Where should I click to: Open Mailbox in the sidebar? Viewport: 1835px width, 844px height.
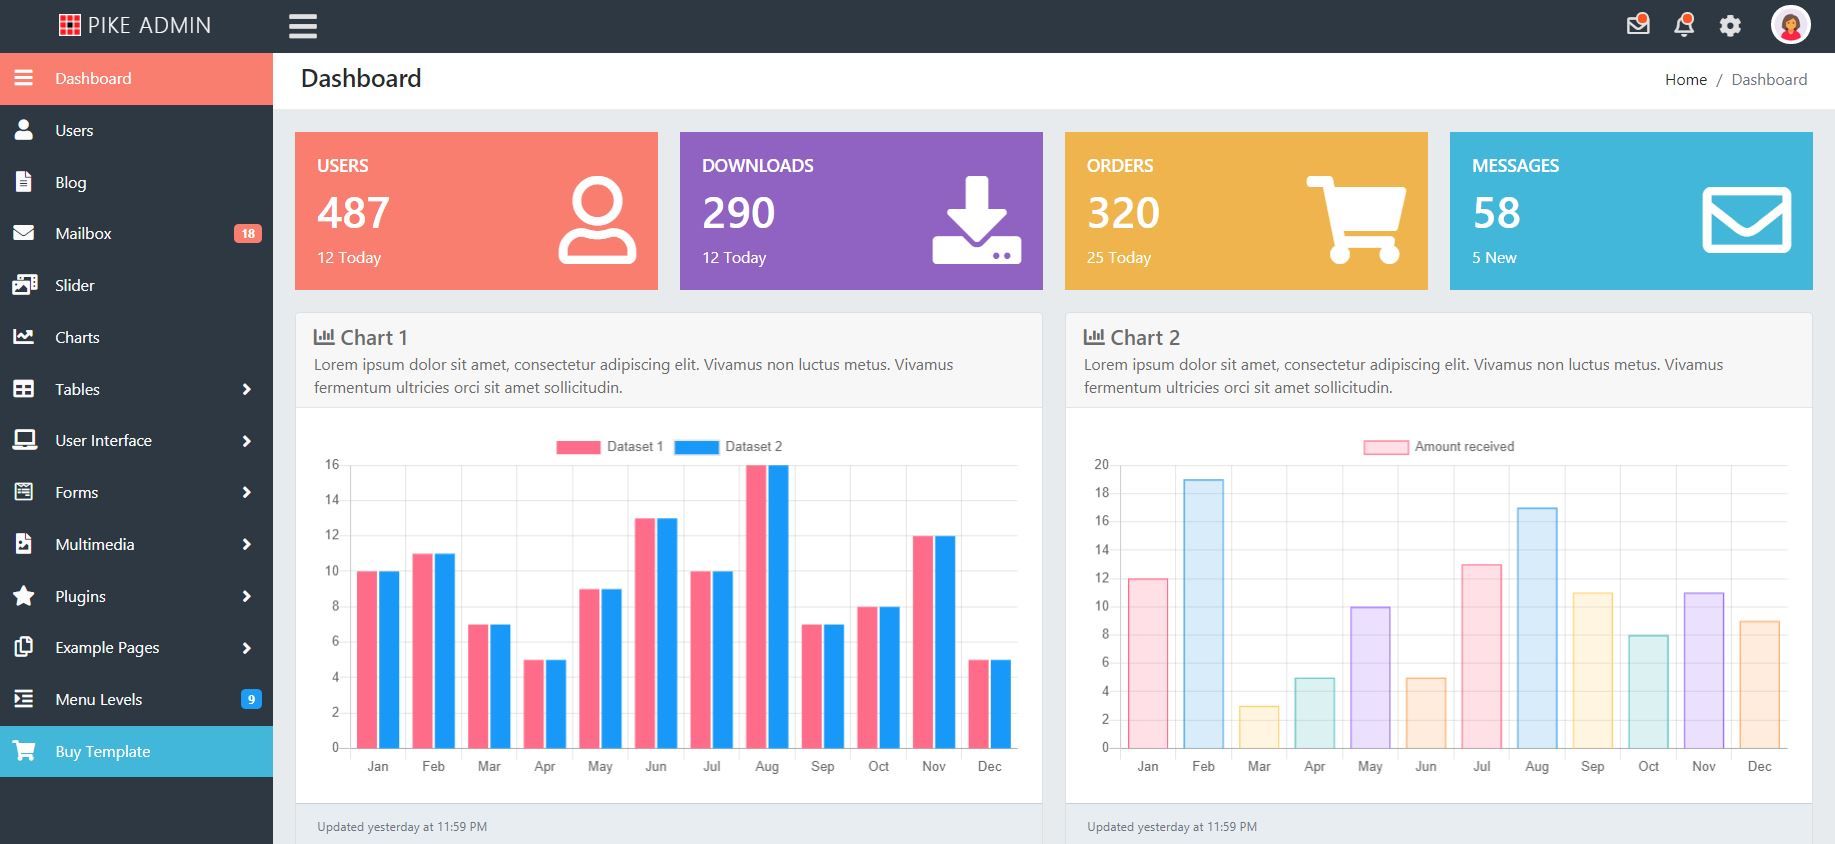pyautogui.click(x=136, y=234)
